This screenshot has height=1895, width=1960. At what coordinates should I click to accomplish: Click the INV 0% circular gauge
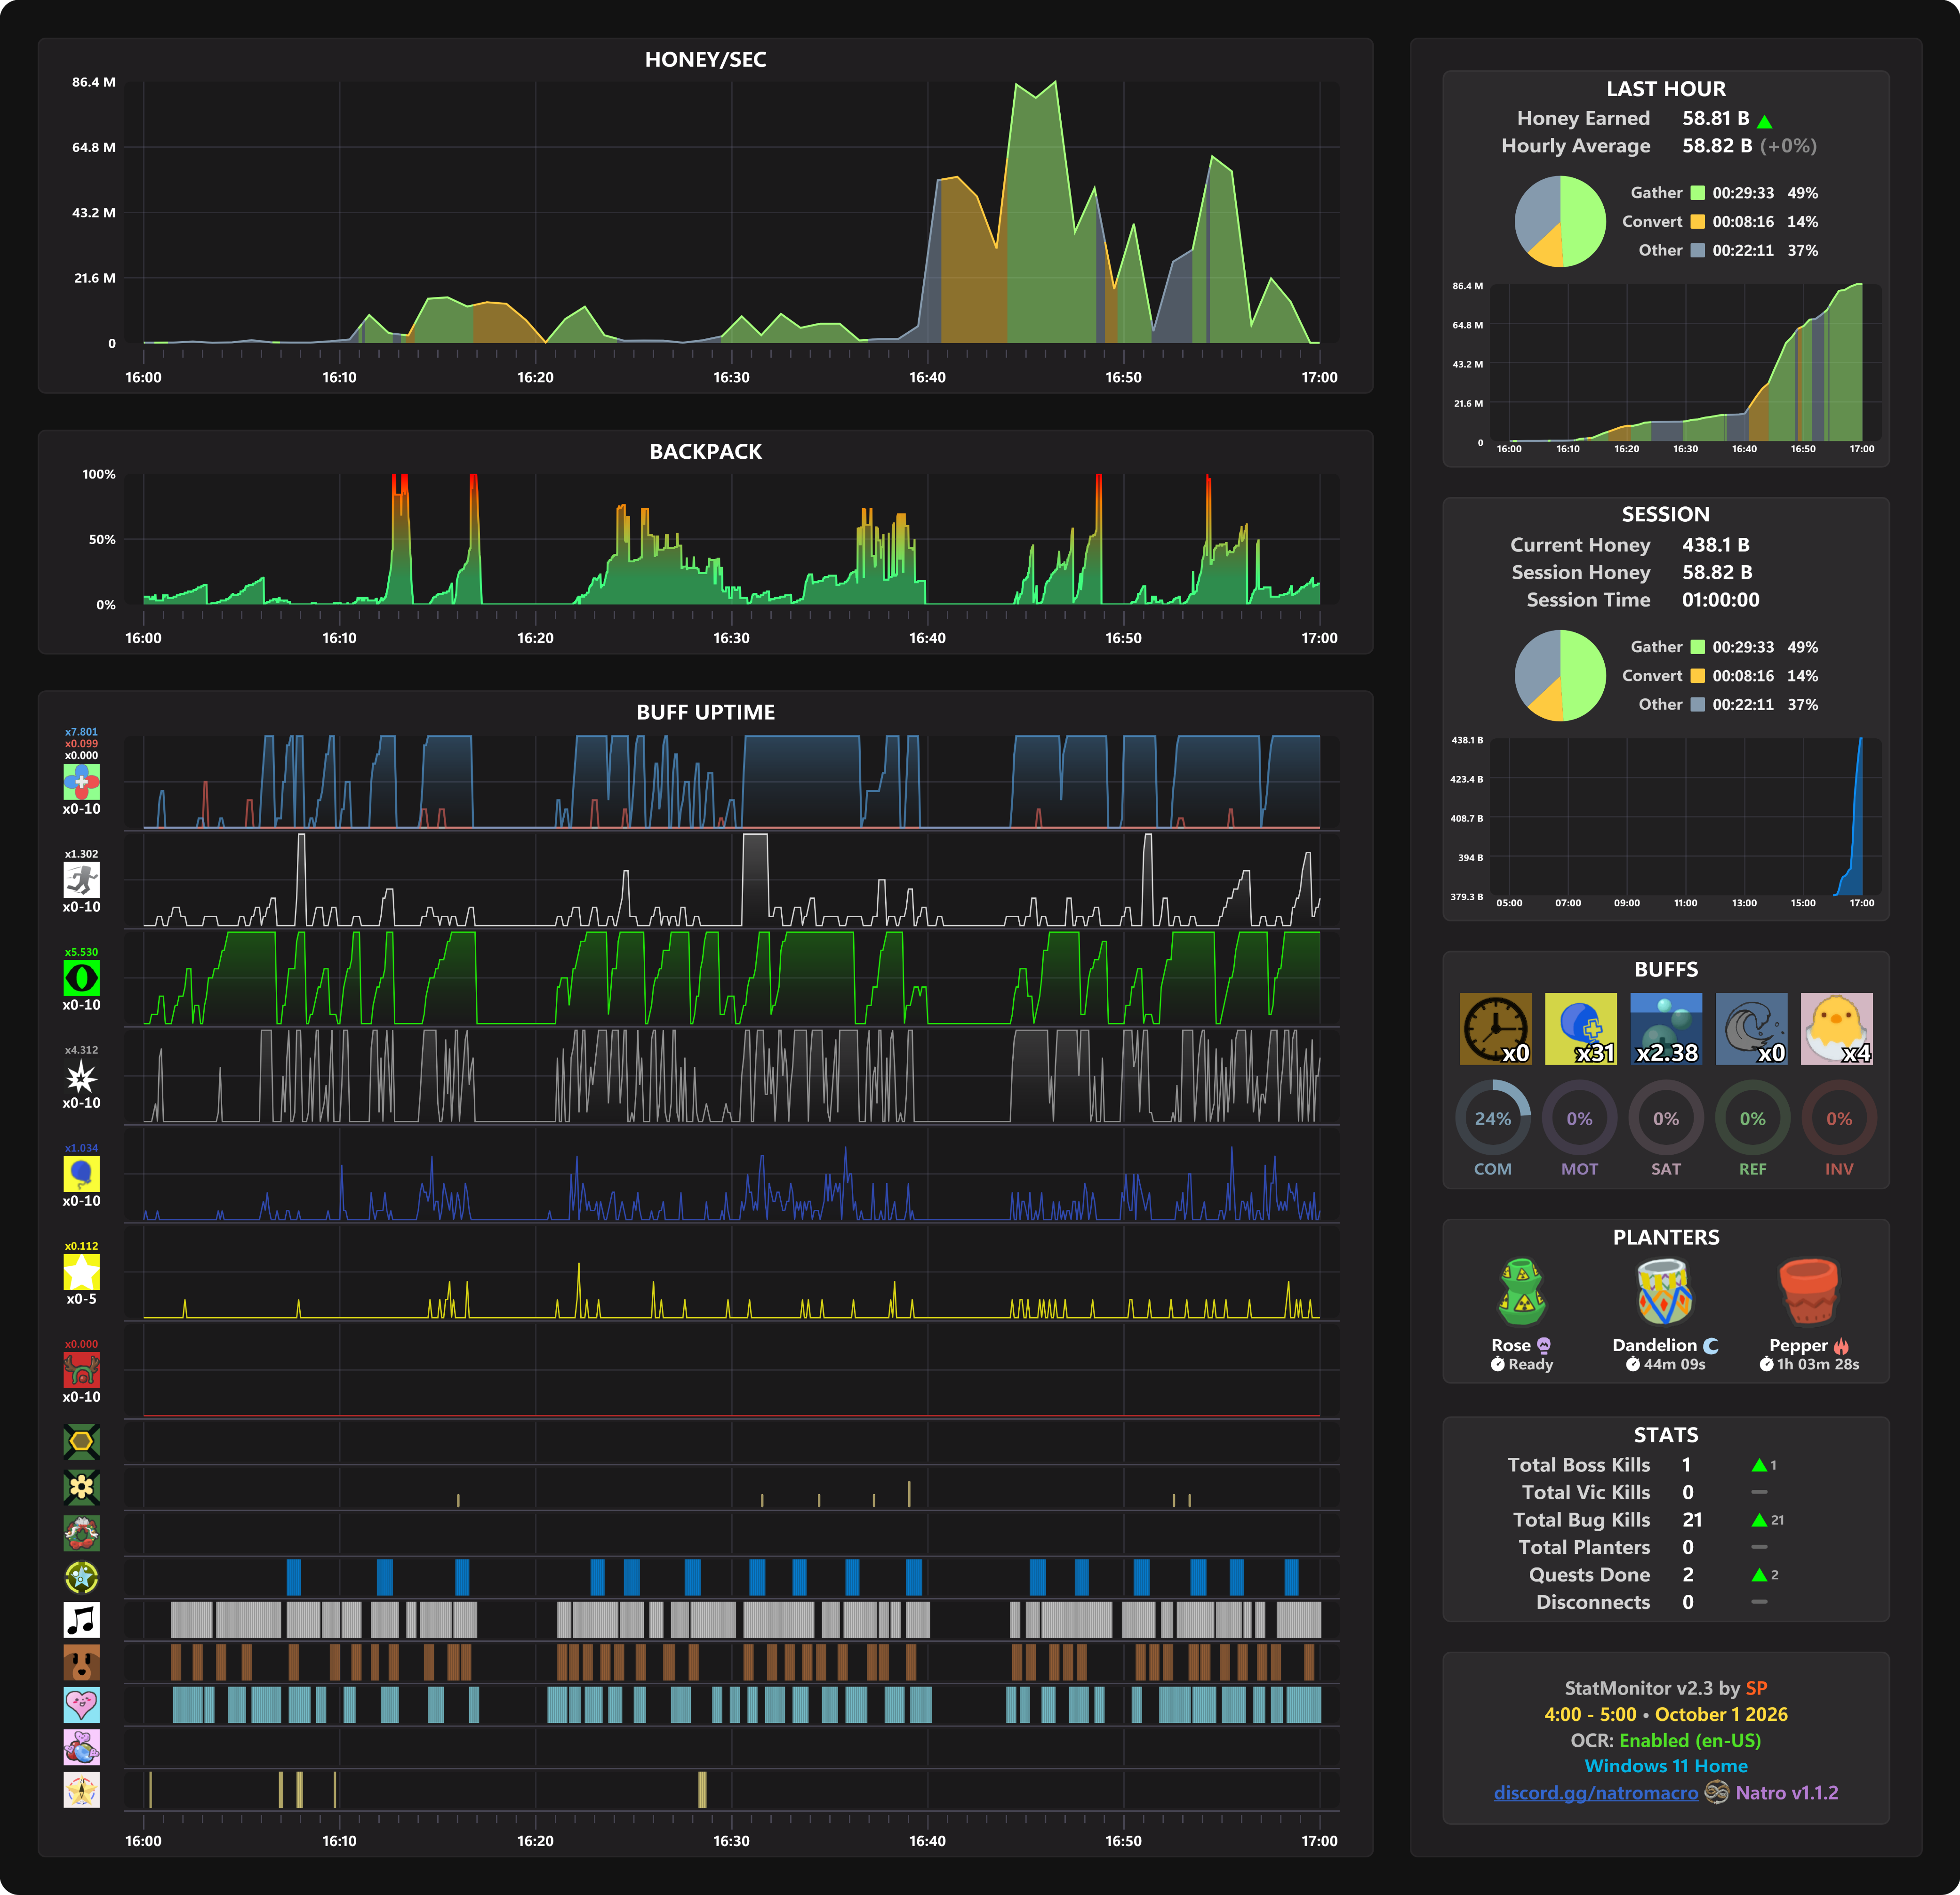tap(1839, 1118)
